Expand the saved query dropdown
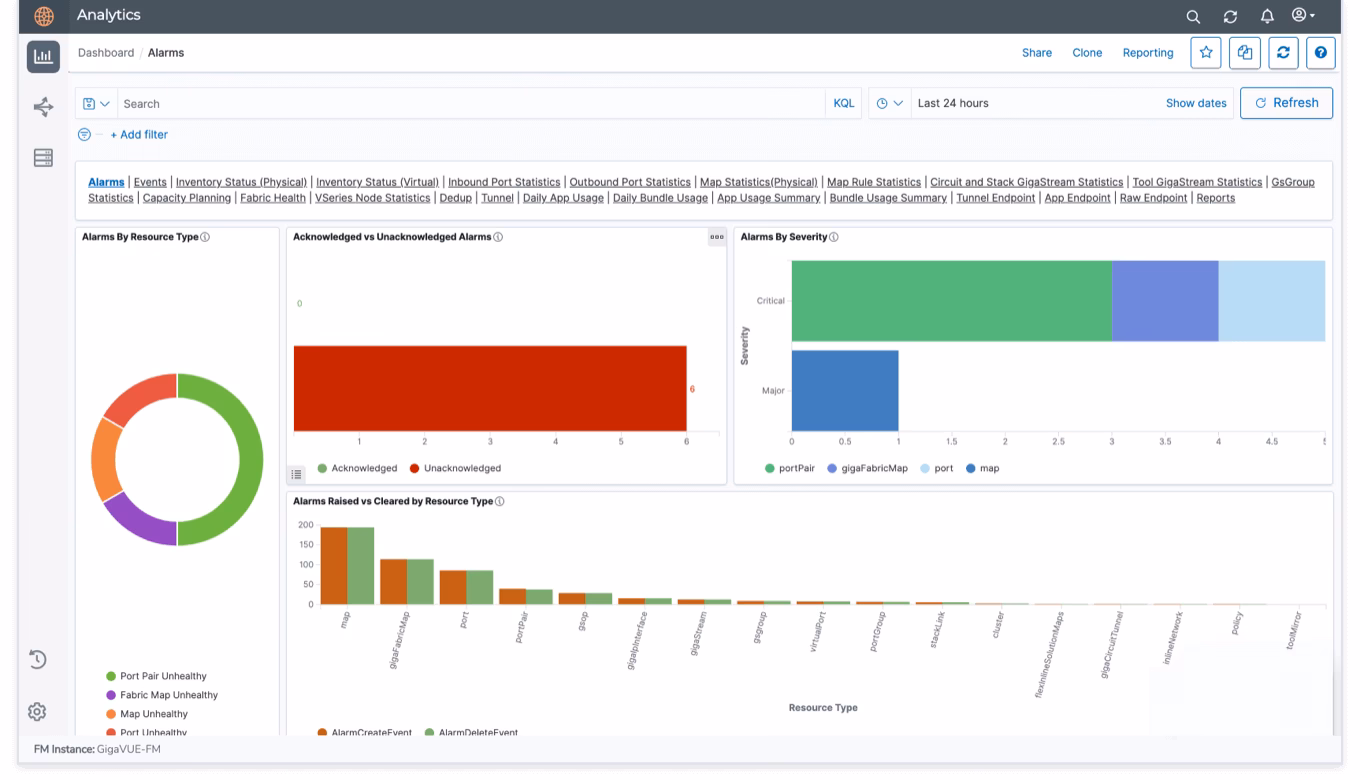The width and height of the screenshot is (1360, 780). click(x=96, y=103)
